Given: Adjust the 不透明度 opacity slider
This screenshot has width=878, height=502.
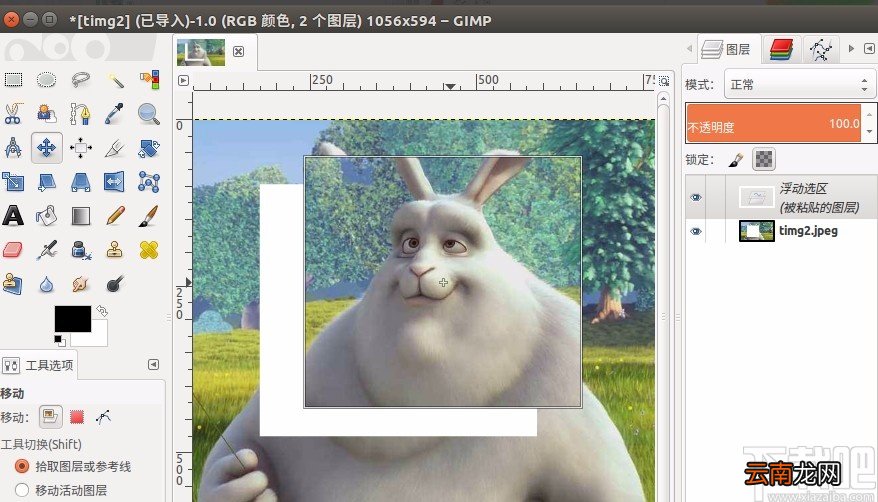Looking at the screenshot, I should [x=773, y=123].
